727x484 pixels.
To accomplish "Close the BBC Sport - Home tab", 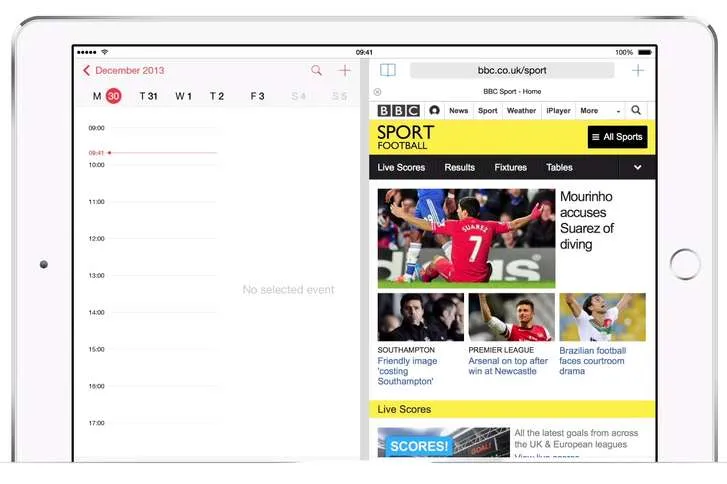I will (377, 92).
